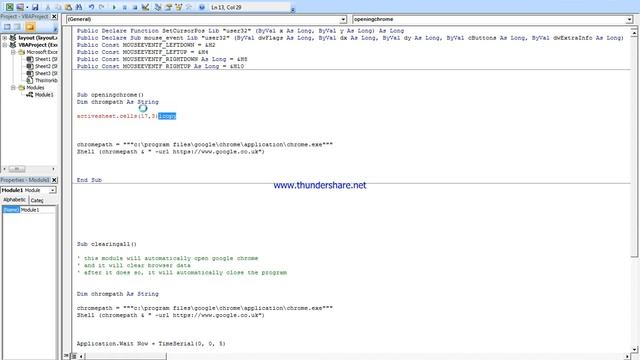Click the Project panel horizontal scrollbar thumb

pyautogui.click(x=17, y=169)
